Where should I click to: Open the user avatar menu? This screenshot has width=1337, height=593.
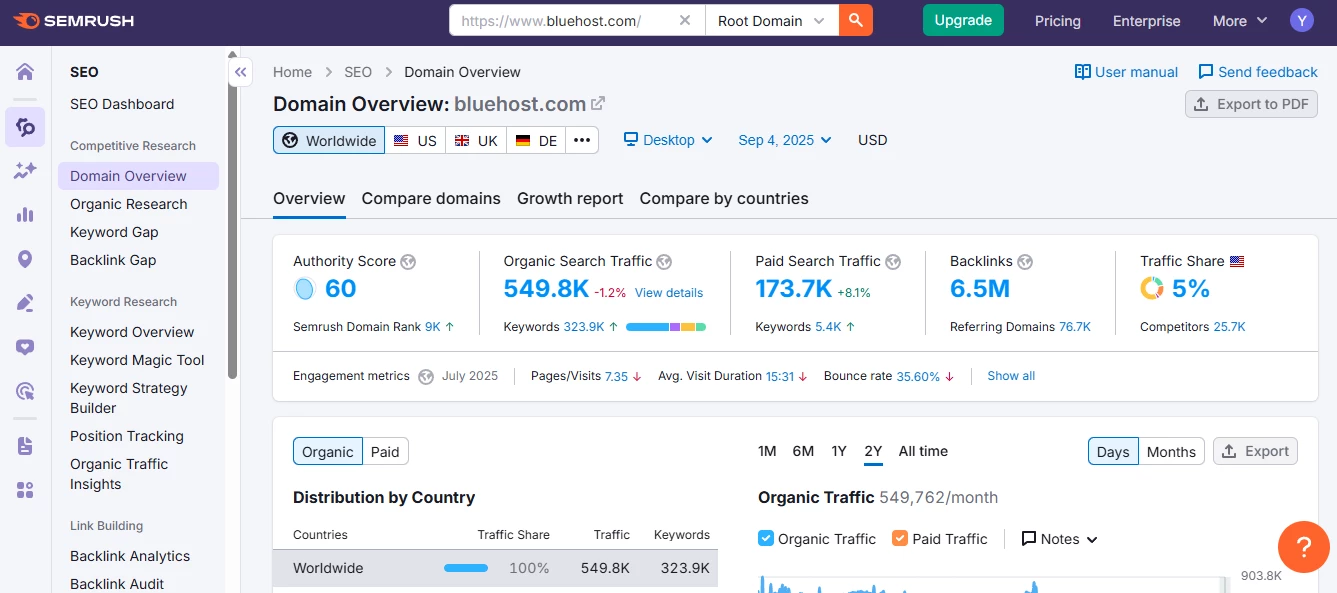click(x=1301, y=20)
